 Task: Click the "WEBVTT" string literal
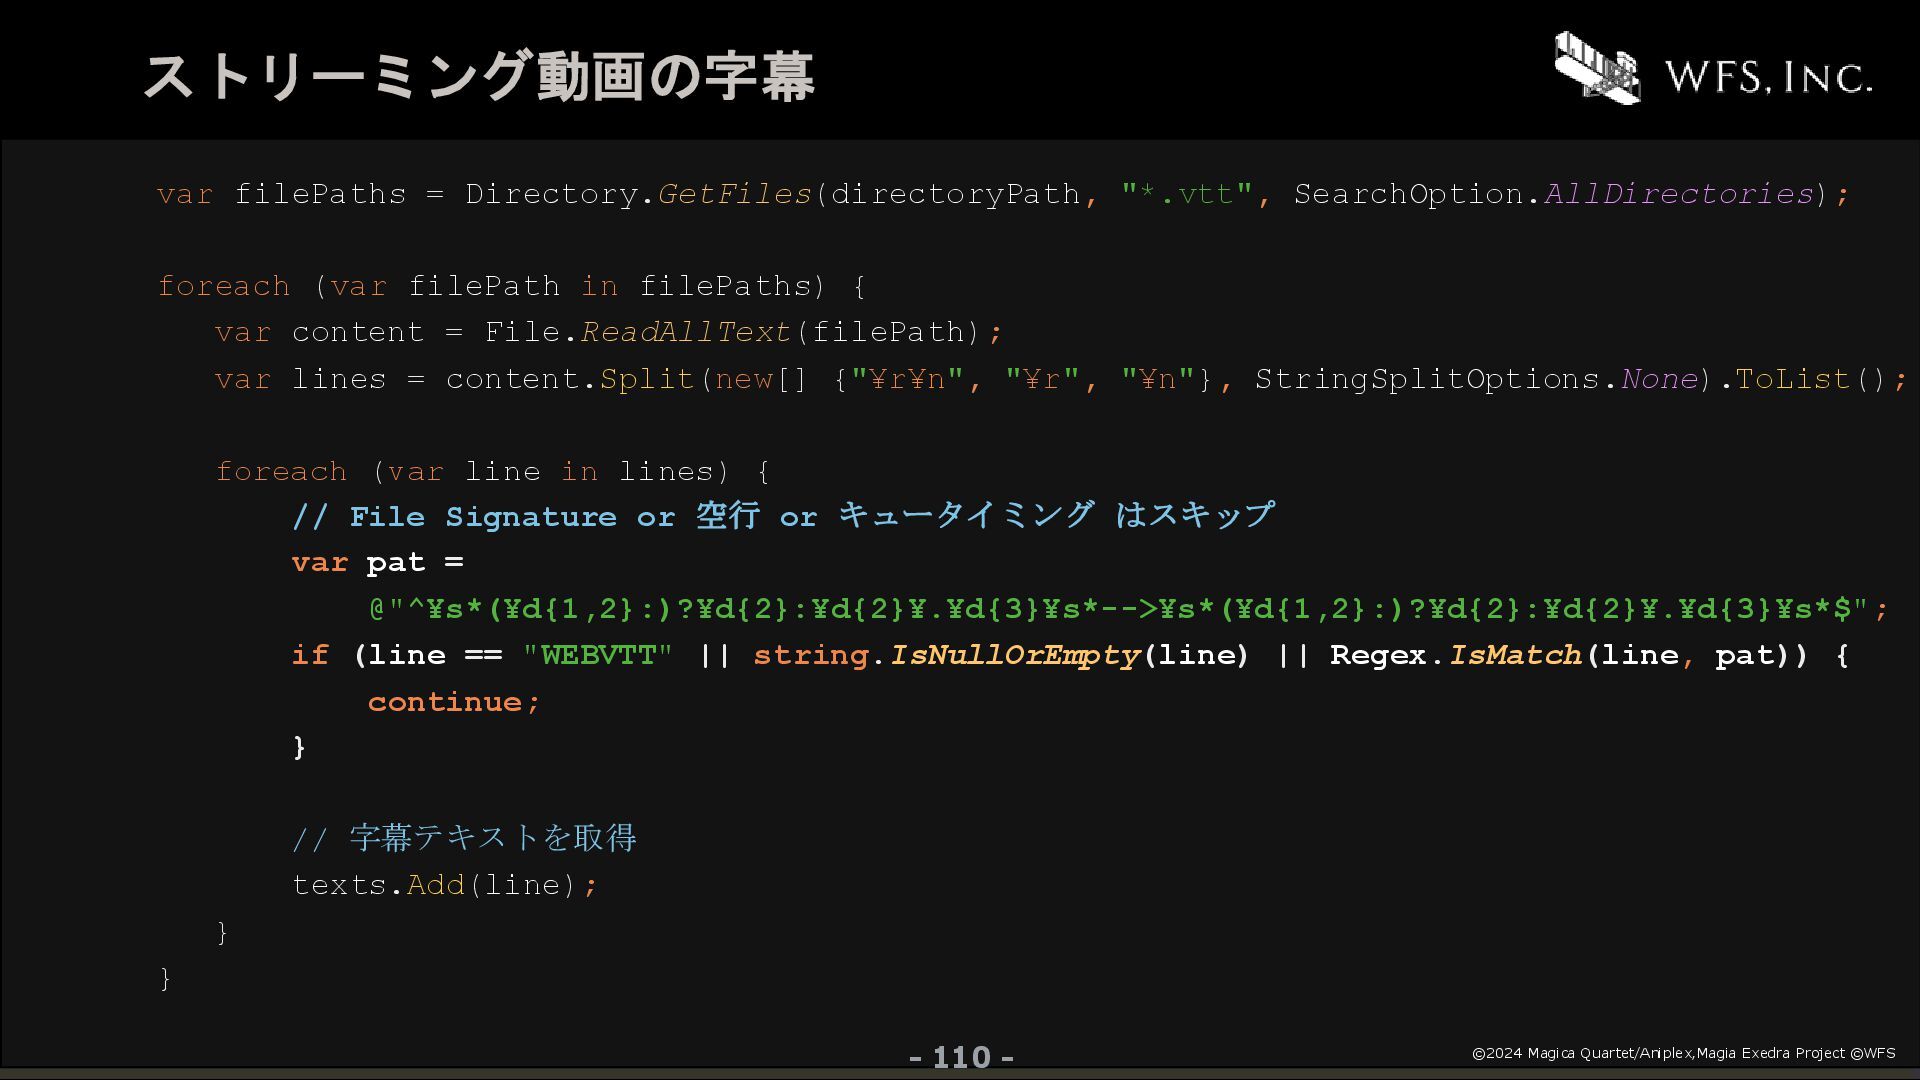[x=598, y=655]
